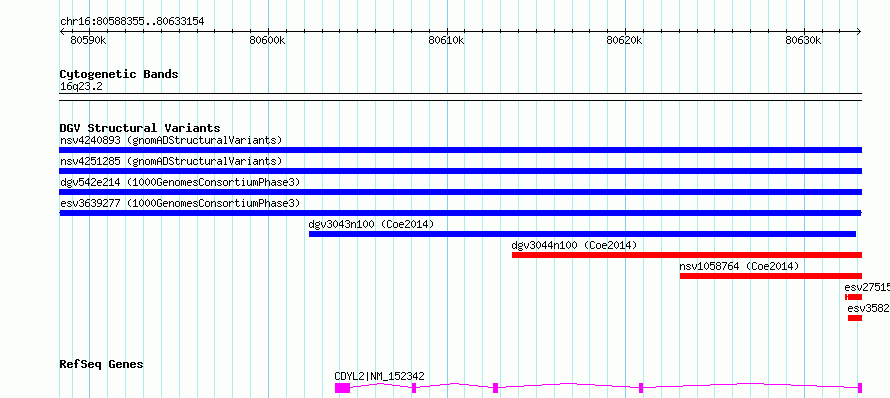
Task: Open the nsv1058764 (Coe2014) variant label
Action: 739,266
